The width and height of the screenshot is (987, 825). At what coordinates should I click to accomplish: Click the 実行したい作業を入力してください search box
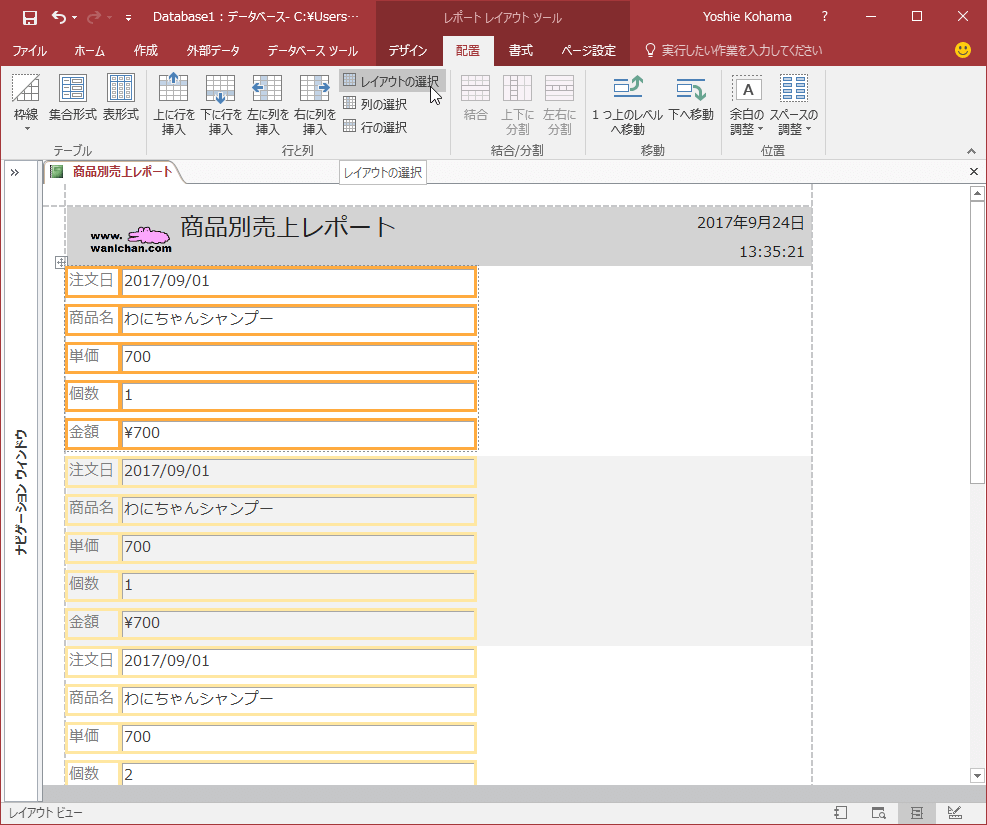[x=734, y=50]
